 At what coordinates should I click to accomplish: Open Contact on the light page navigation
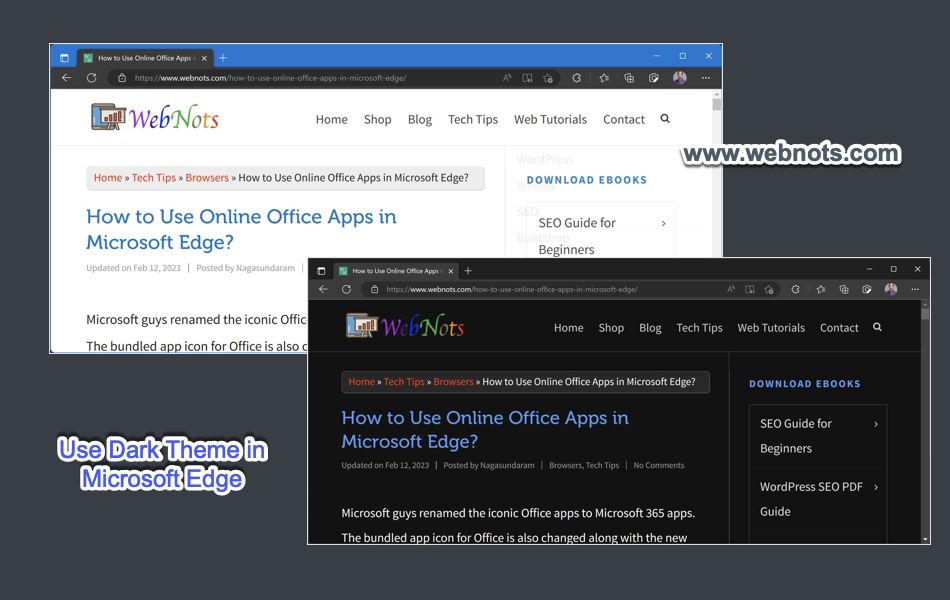(623, 119)
